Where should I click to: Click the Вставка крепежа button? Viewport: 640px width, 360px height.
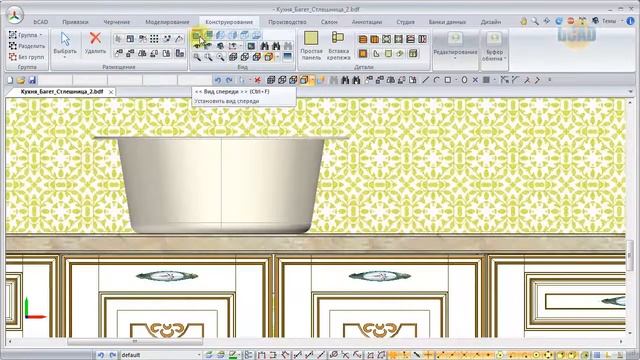(x=338, y=46)
